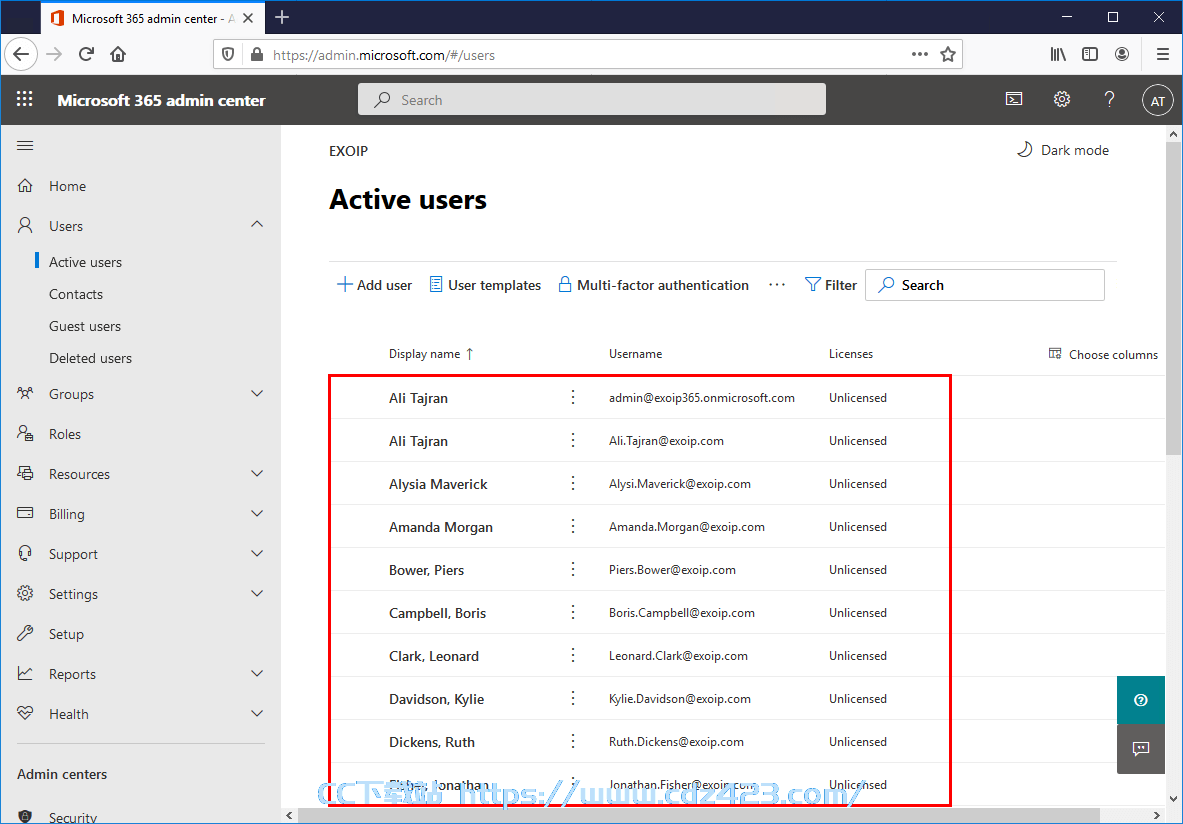Show site tracking protection shield
Image resolution: width=1183 pixels, height=824 pixels.
pyautogui.click(x=229, y=54)
